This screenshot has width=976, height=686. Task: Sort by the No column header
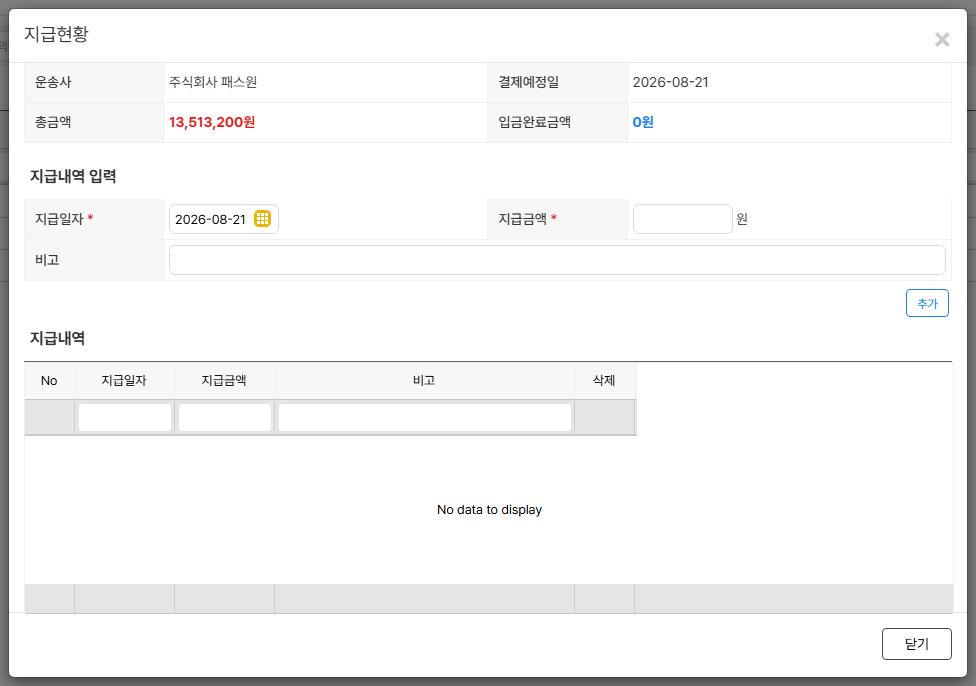pyautogui.click(x=49, y=380)
